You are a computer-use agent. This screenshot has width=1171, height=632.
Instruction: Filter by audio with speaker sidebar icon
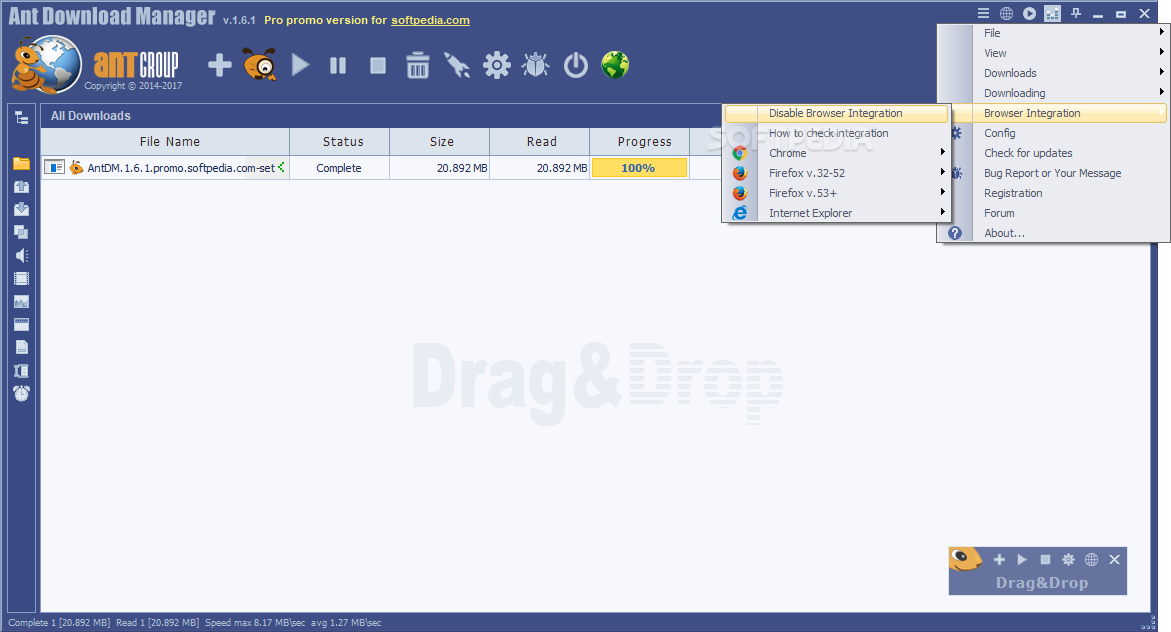(x=22, y=255)
